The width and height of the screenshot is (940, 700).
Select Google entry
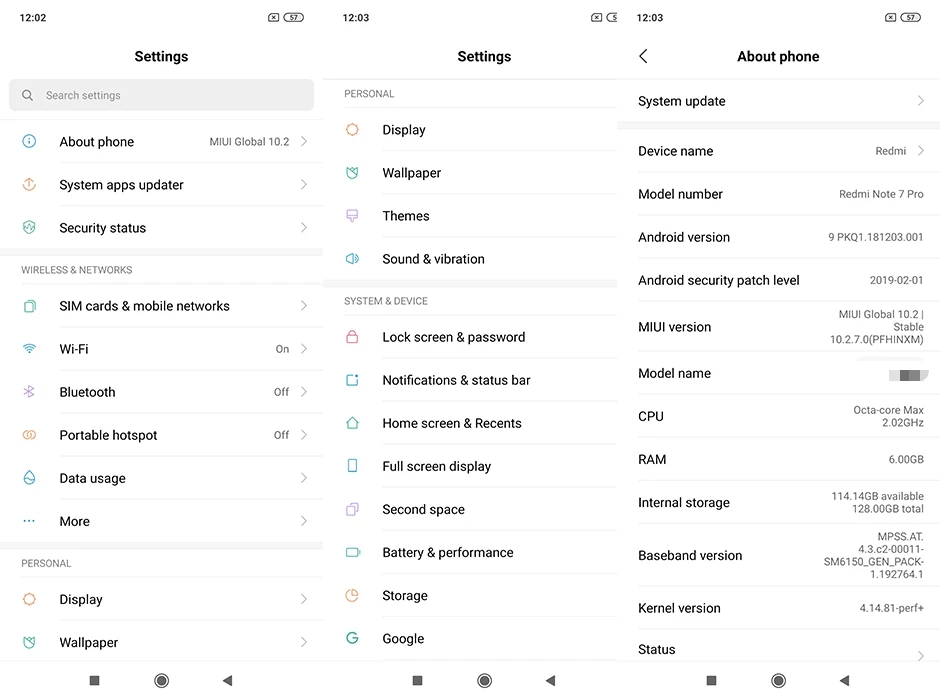pos(470,639)
